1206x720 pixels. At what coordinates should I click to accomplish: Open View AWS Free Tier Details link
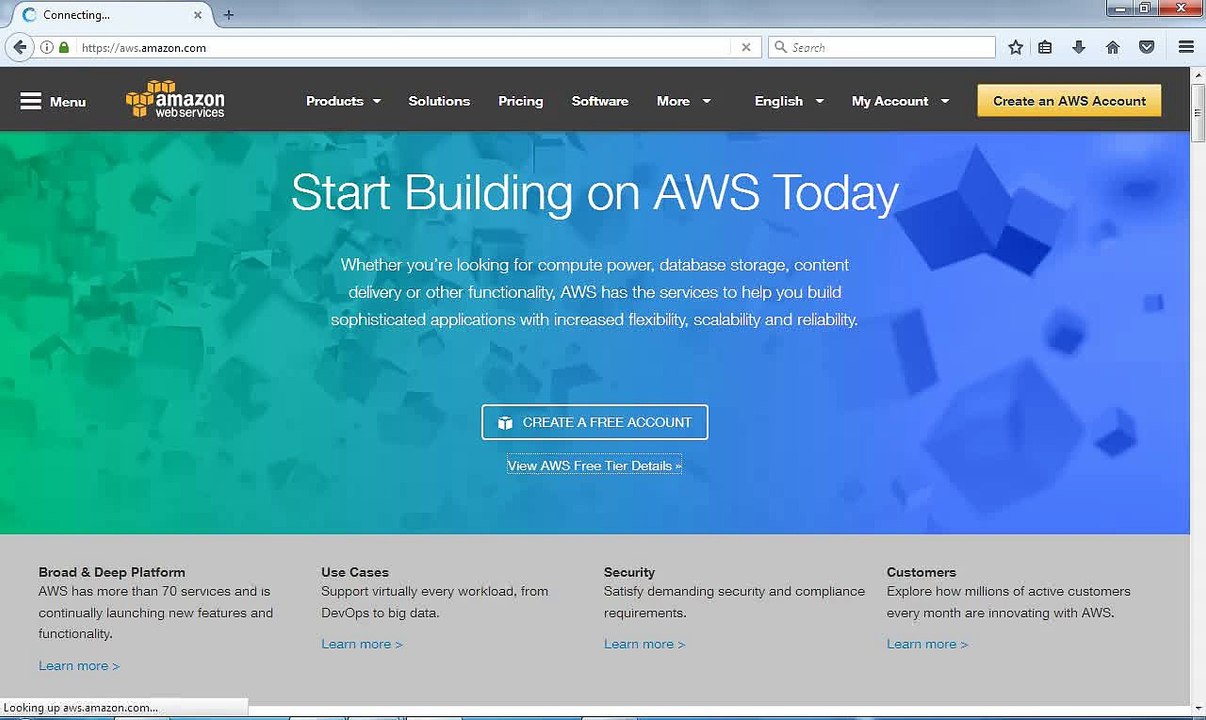pyautogui.click(x=594, y=466)
